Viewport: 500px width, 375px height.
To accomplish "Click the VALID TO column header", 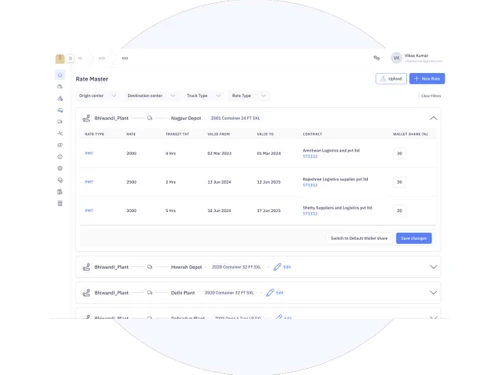I will coord(265,134).
